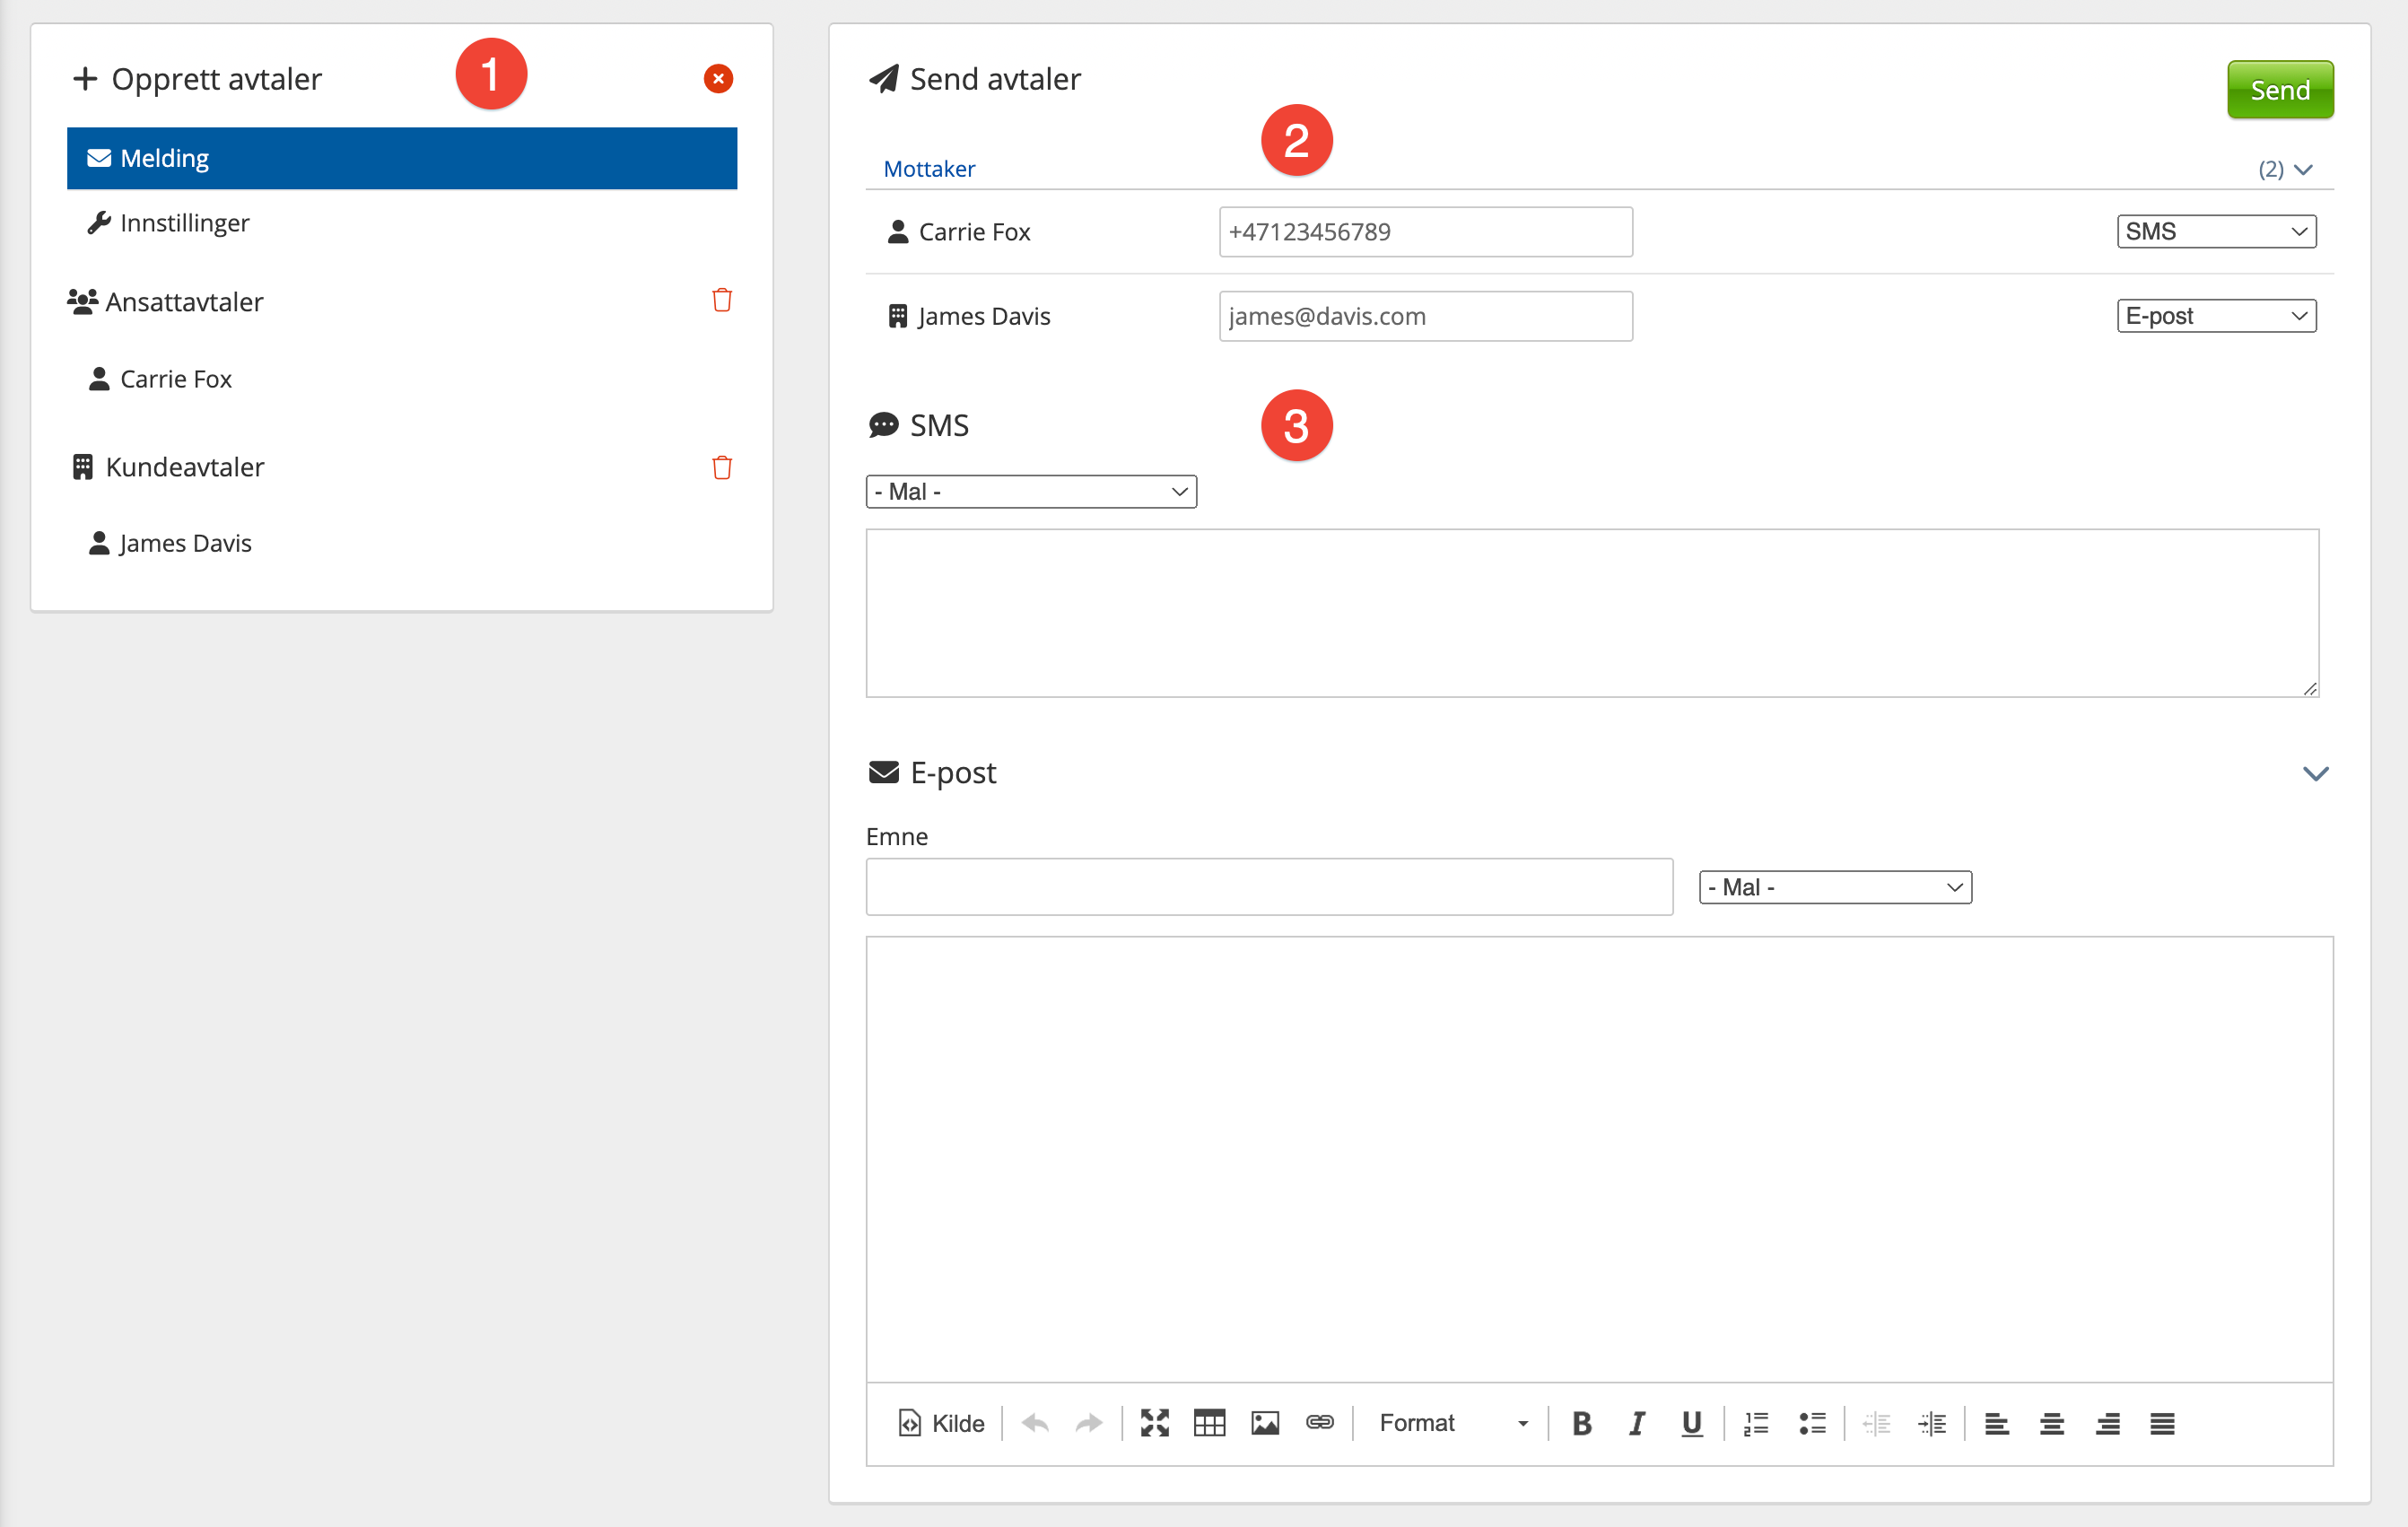Insert a numbered list
Screen dimensions: 2408x1527
click(1756, 1423)
